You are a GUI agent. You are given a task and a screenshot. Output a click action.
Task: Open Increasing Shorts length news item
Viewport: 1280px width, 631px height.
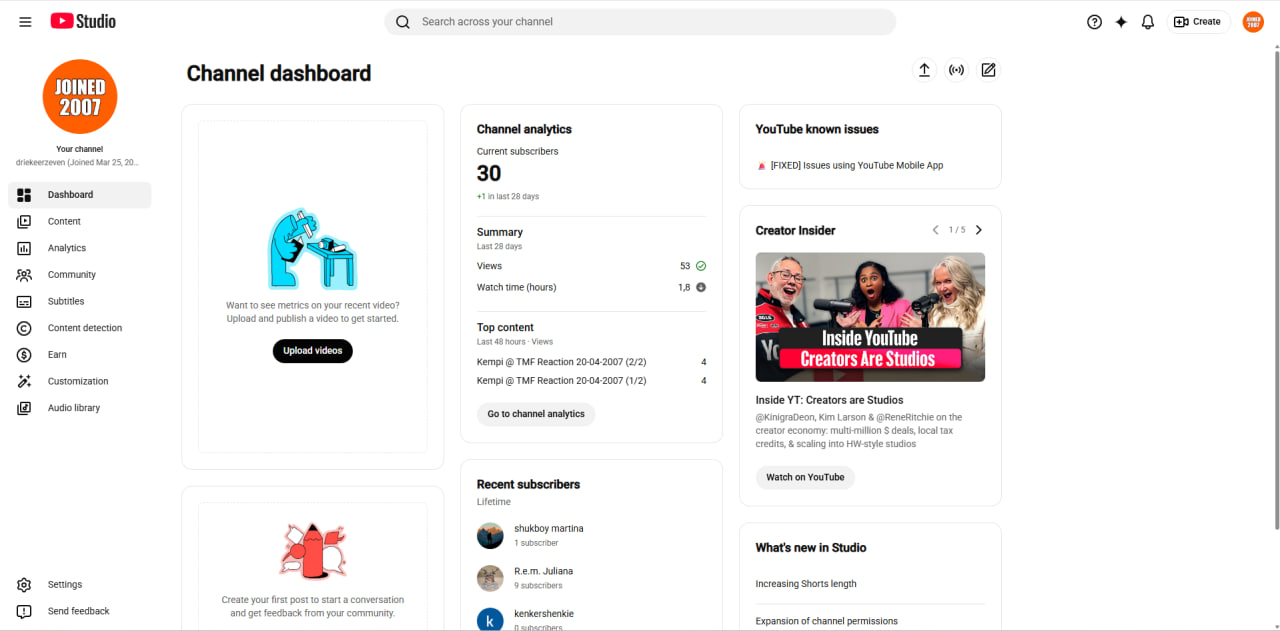click(806, 584)
